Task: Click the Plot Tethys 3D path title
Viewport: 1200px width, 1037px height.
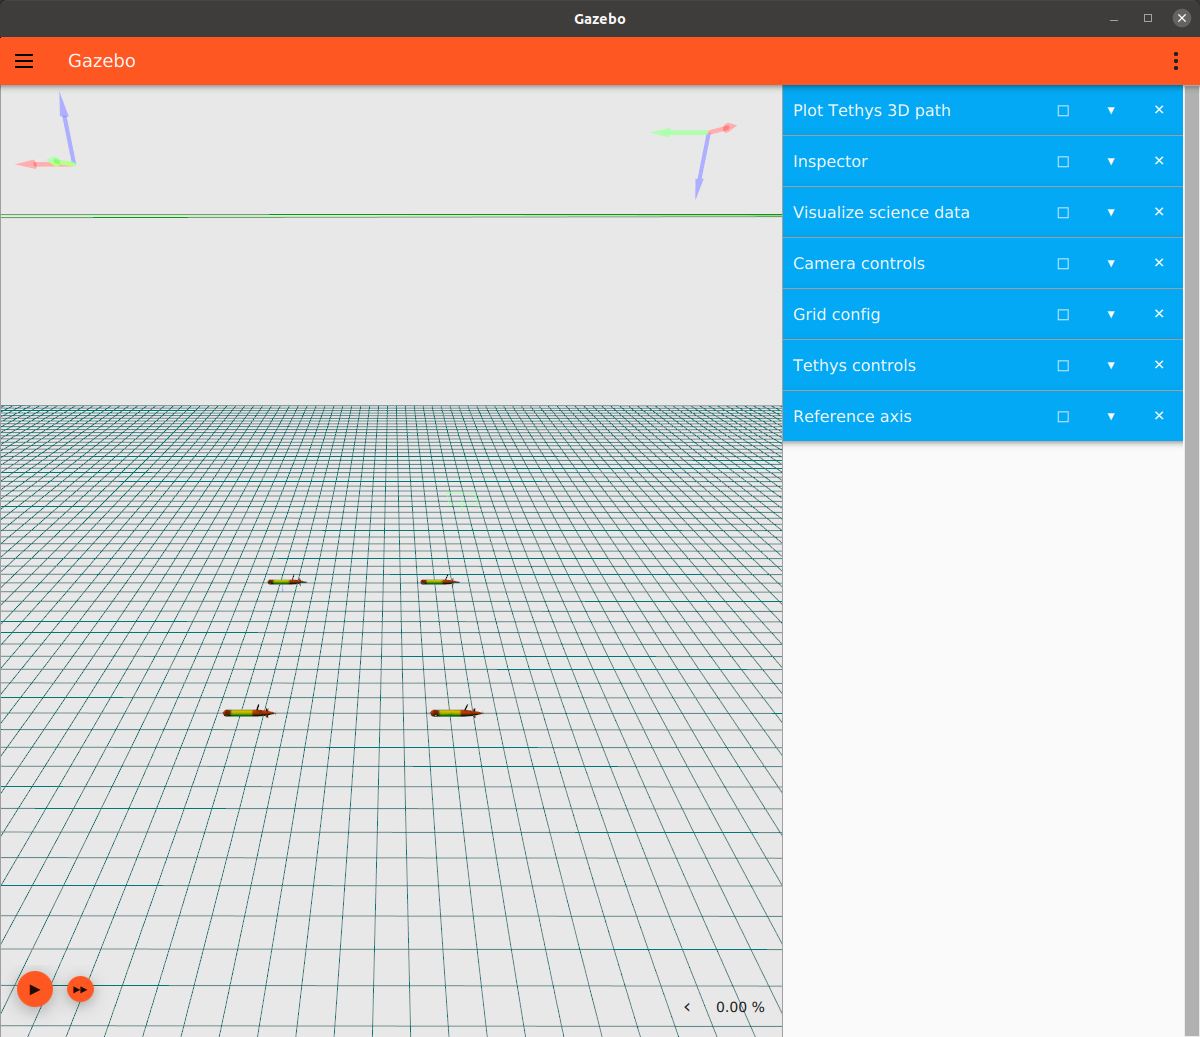Action: [x=870, y=110]
